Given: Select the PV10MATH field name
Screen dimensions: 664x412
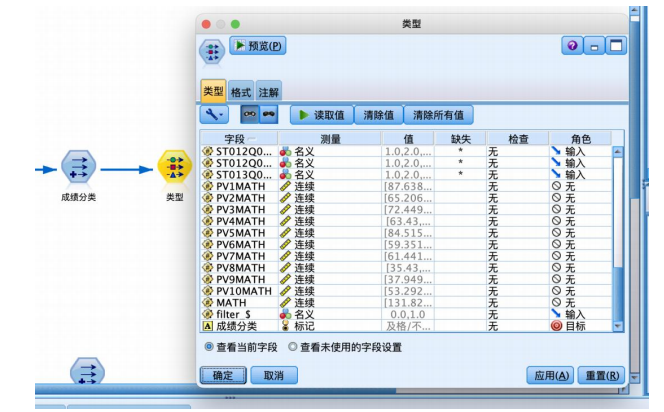Looking at the screenshot, I should (x=243, y=291).
